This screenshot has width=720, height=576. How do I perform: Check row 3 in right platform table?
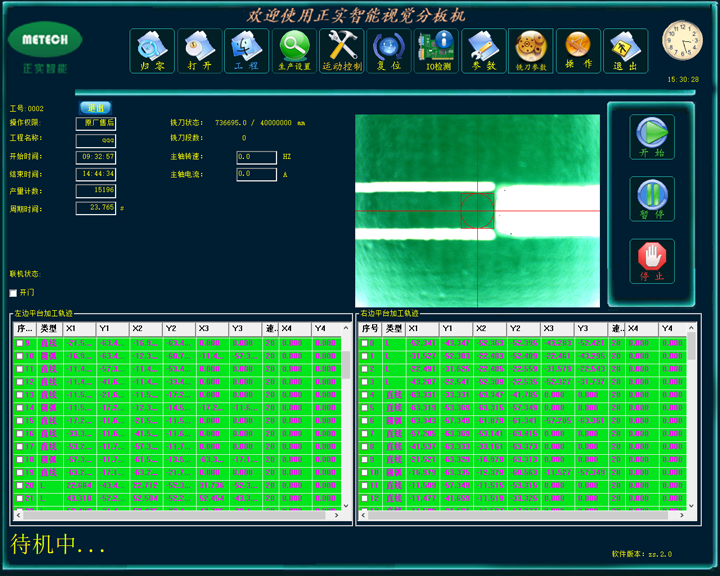[365, 382]
